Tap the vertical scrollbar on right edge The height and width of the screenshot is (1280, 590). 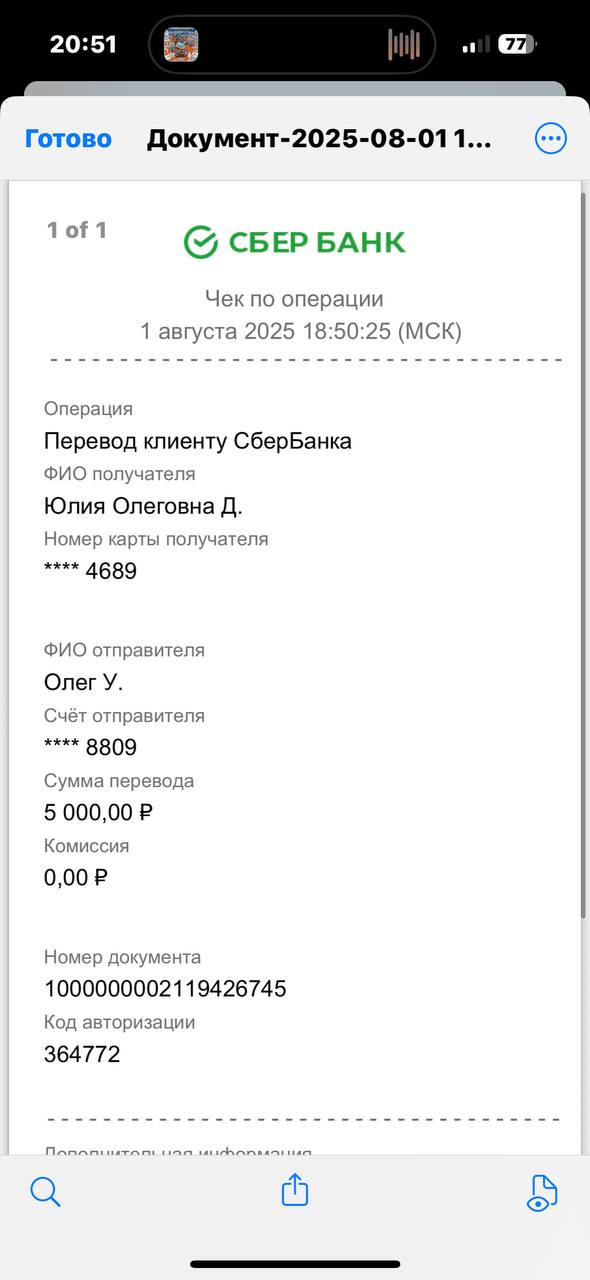point(584,555)
